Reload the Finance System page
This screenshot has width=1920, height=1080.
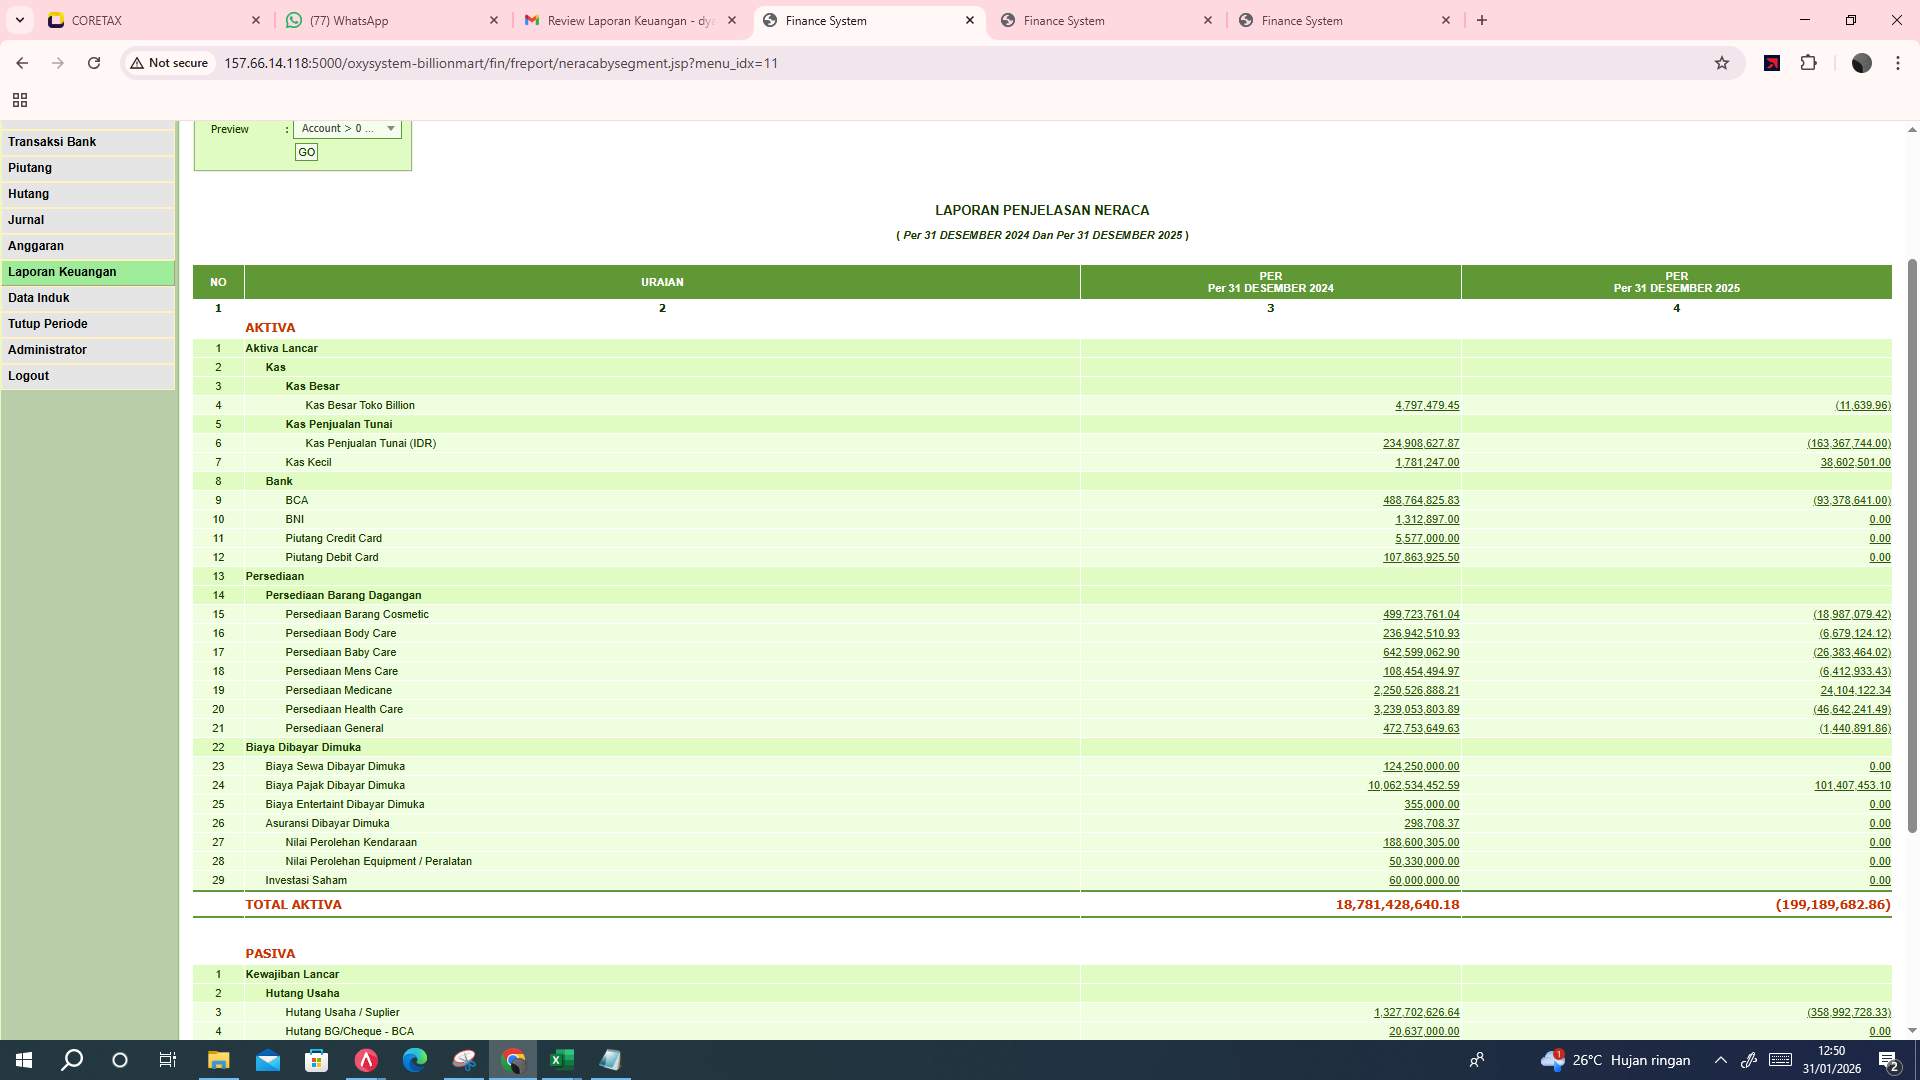94,62
